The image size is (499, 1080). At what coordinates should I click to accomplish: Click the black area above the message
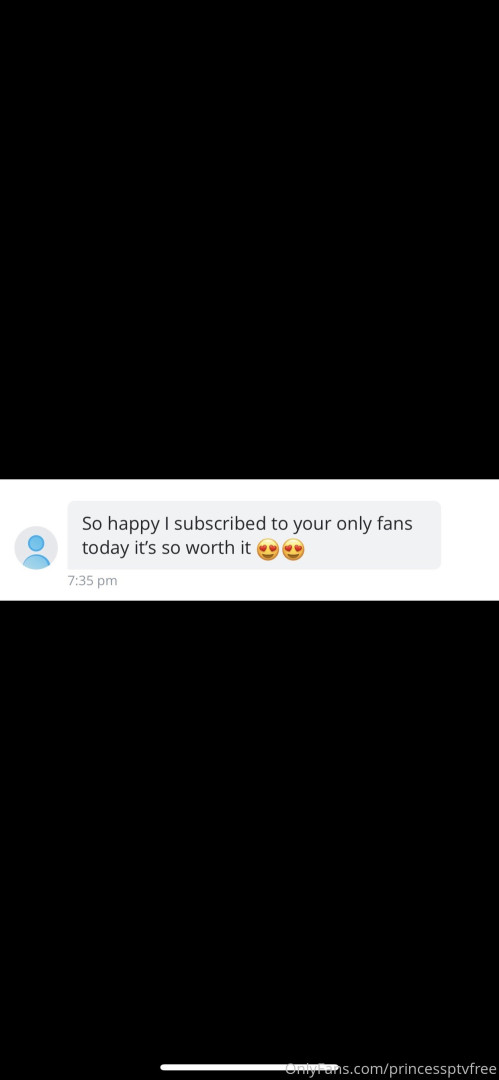(x=250, y=239)
